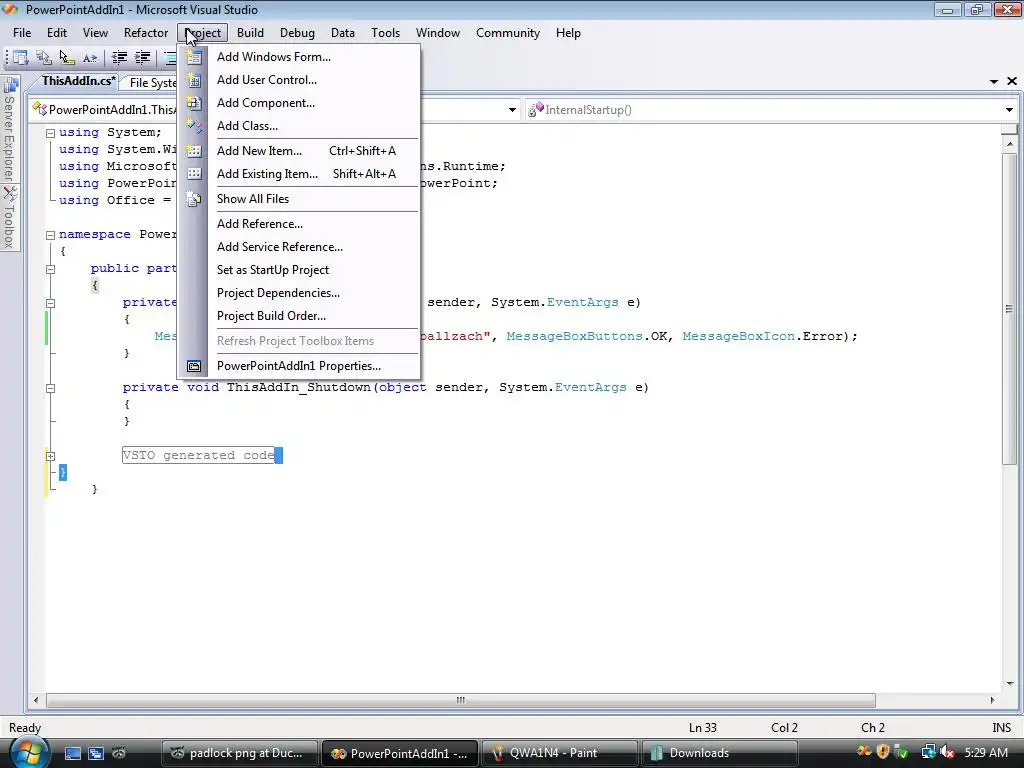Open Project Dependencies menu item
The width and height of the screenshot is (1024, 768).
(x=298, y=293)
